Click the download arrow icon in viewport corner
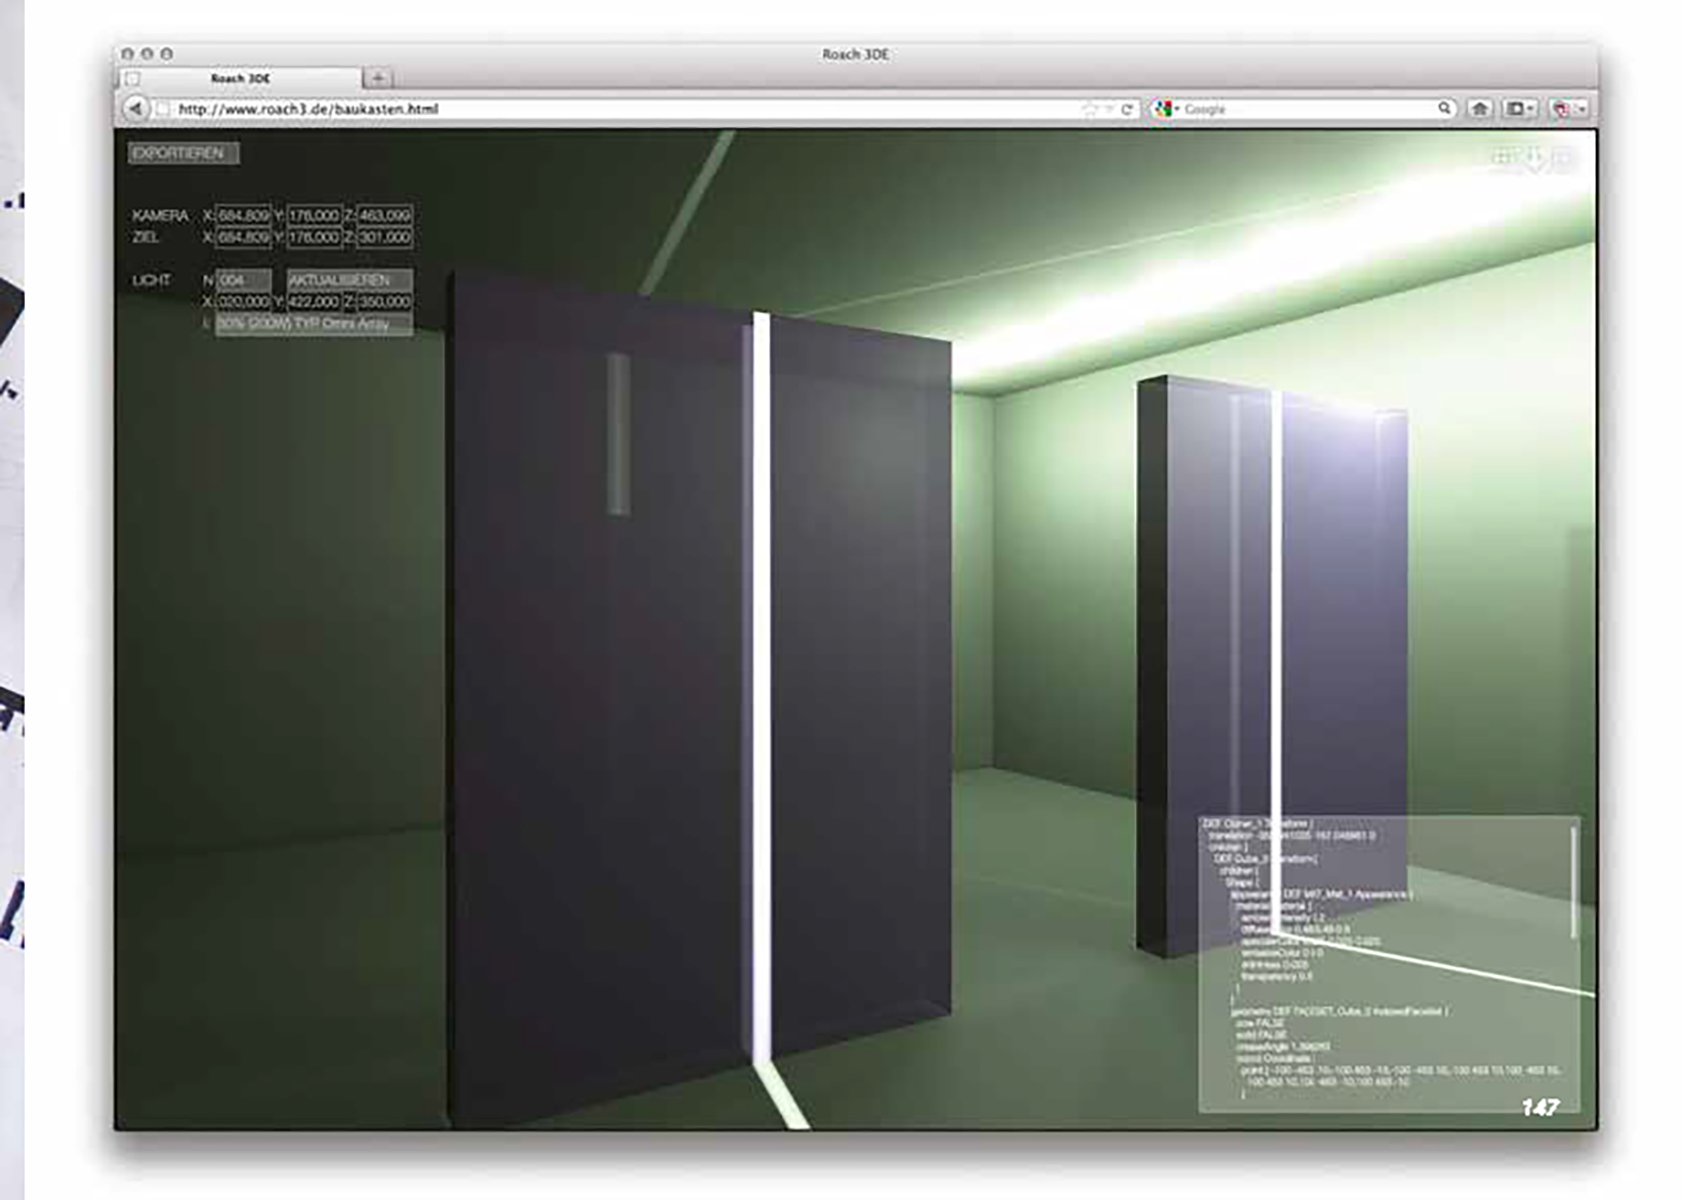Screen dimensions: 1682x1200 click(1534, 158)
